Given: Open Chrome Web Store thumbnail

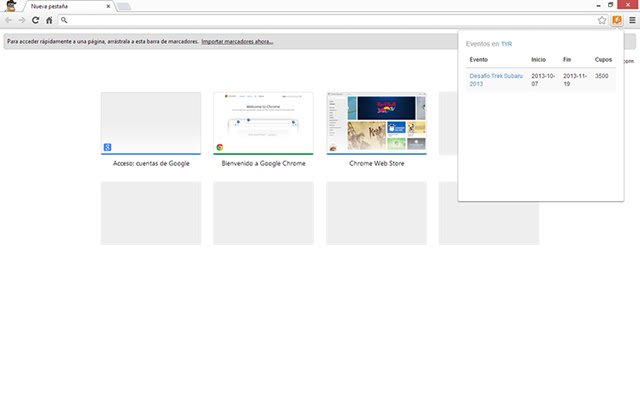Looking at the screenshot, I should [376, 123].
